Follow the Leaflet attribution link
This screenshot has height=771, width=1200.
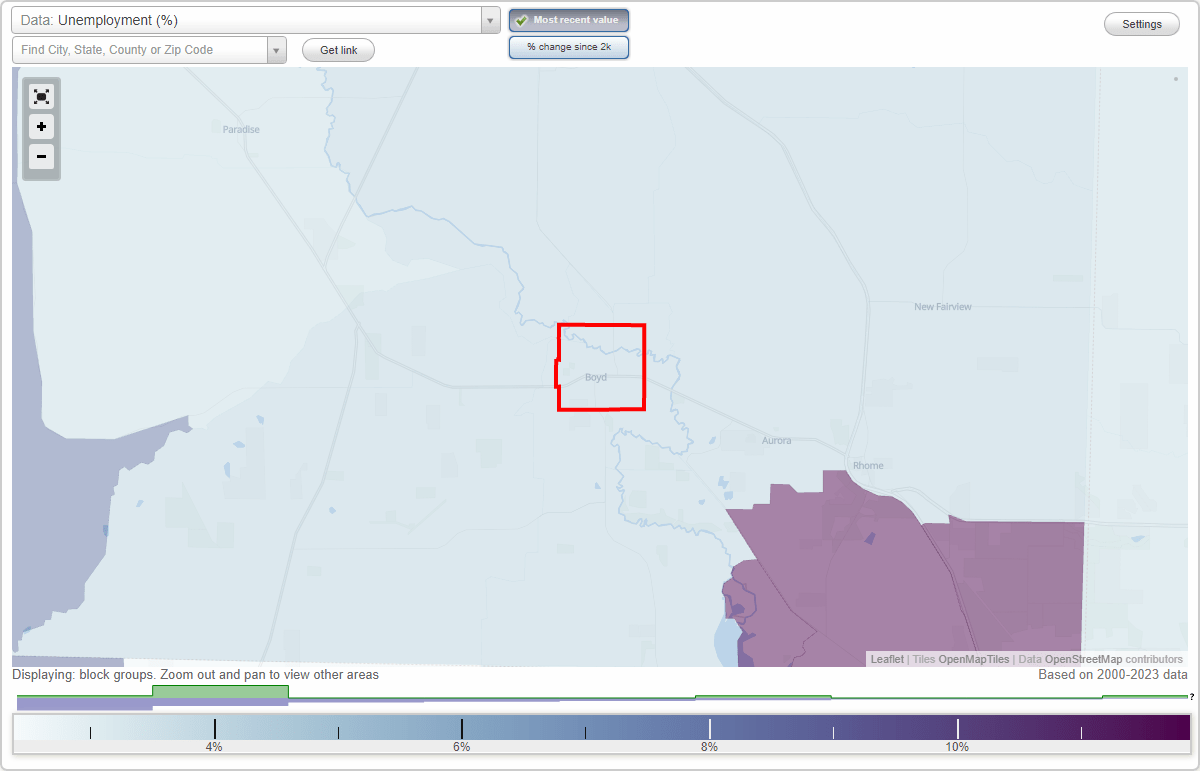[886, 659]
